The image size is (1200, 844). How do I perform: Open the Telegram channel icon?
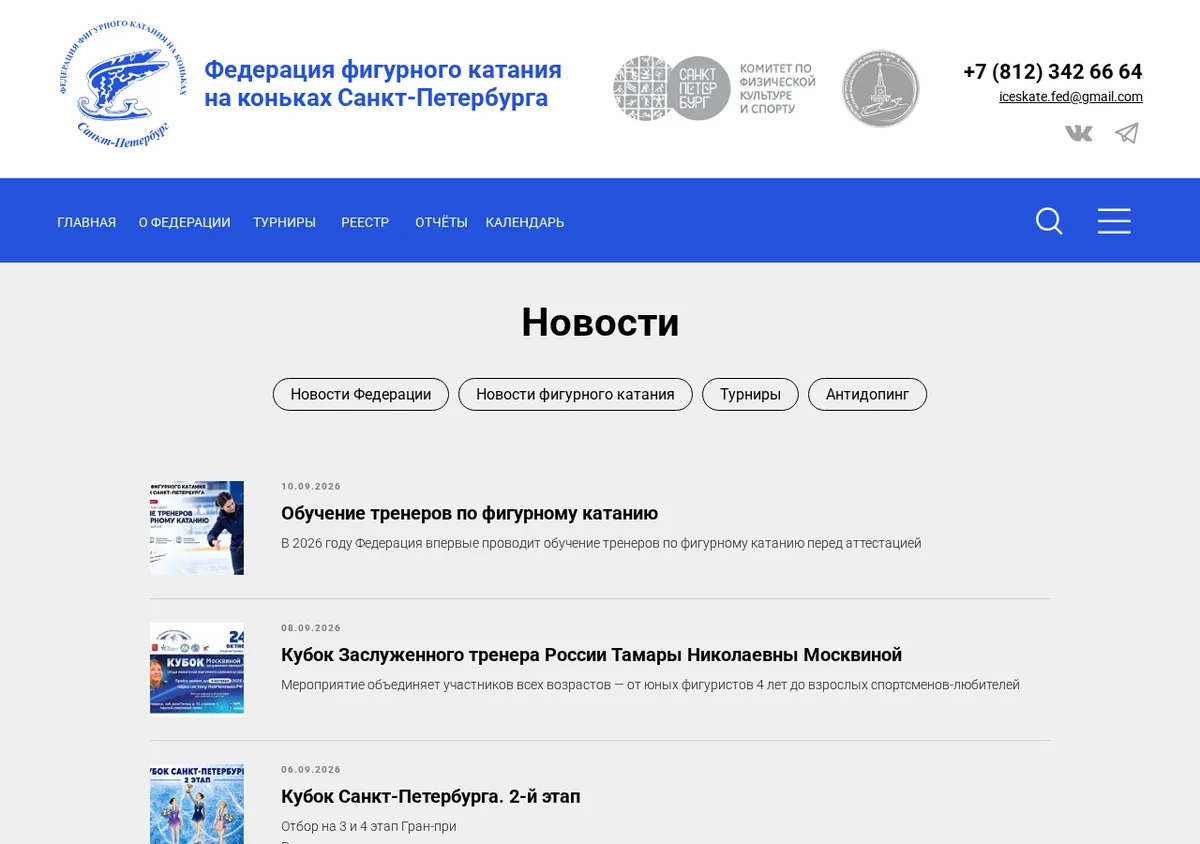(x=1127, y=133)
